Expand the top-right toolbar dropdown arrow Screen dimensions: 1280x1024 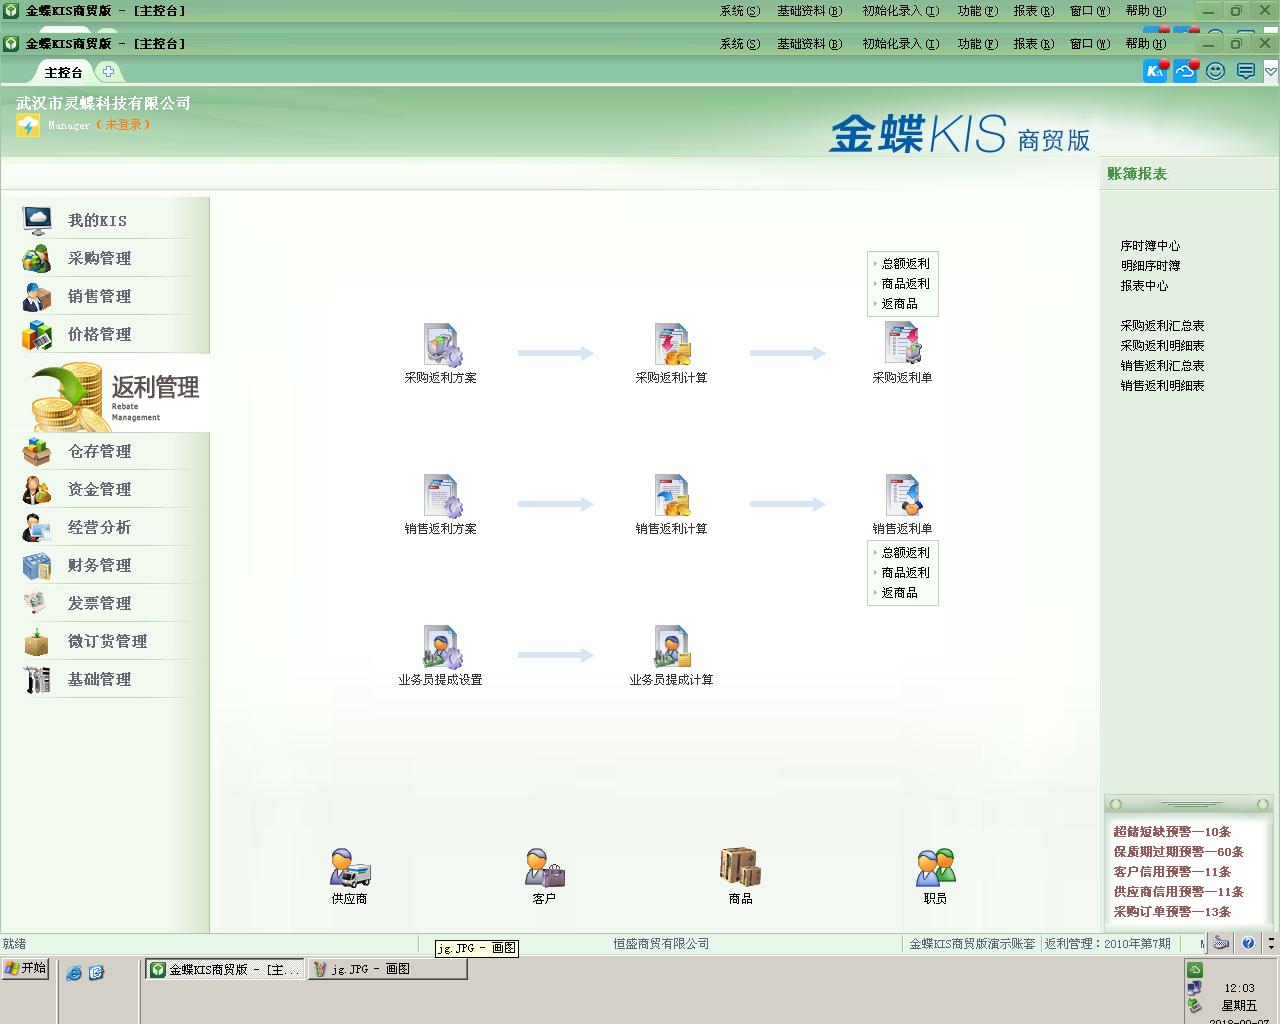pos(1271,71)
